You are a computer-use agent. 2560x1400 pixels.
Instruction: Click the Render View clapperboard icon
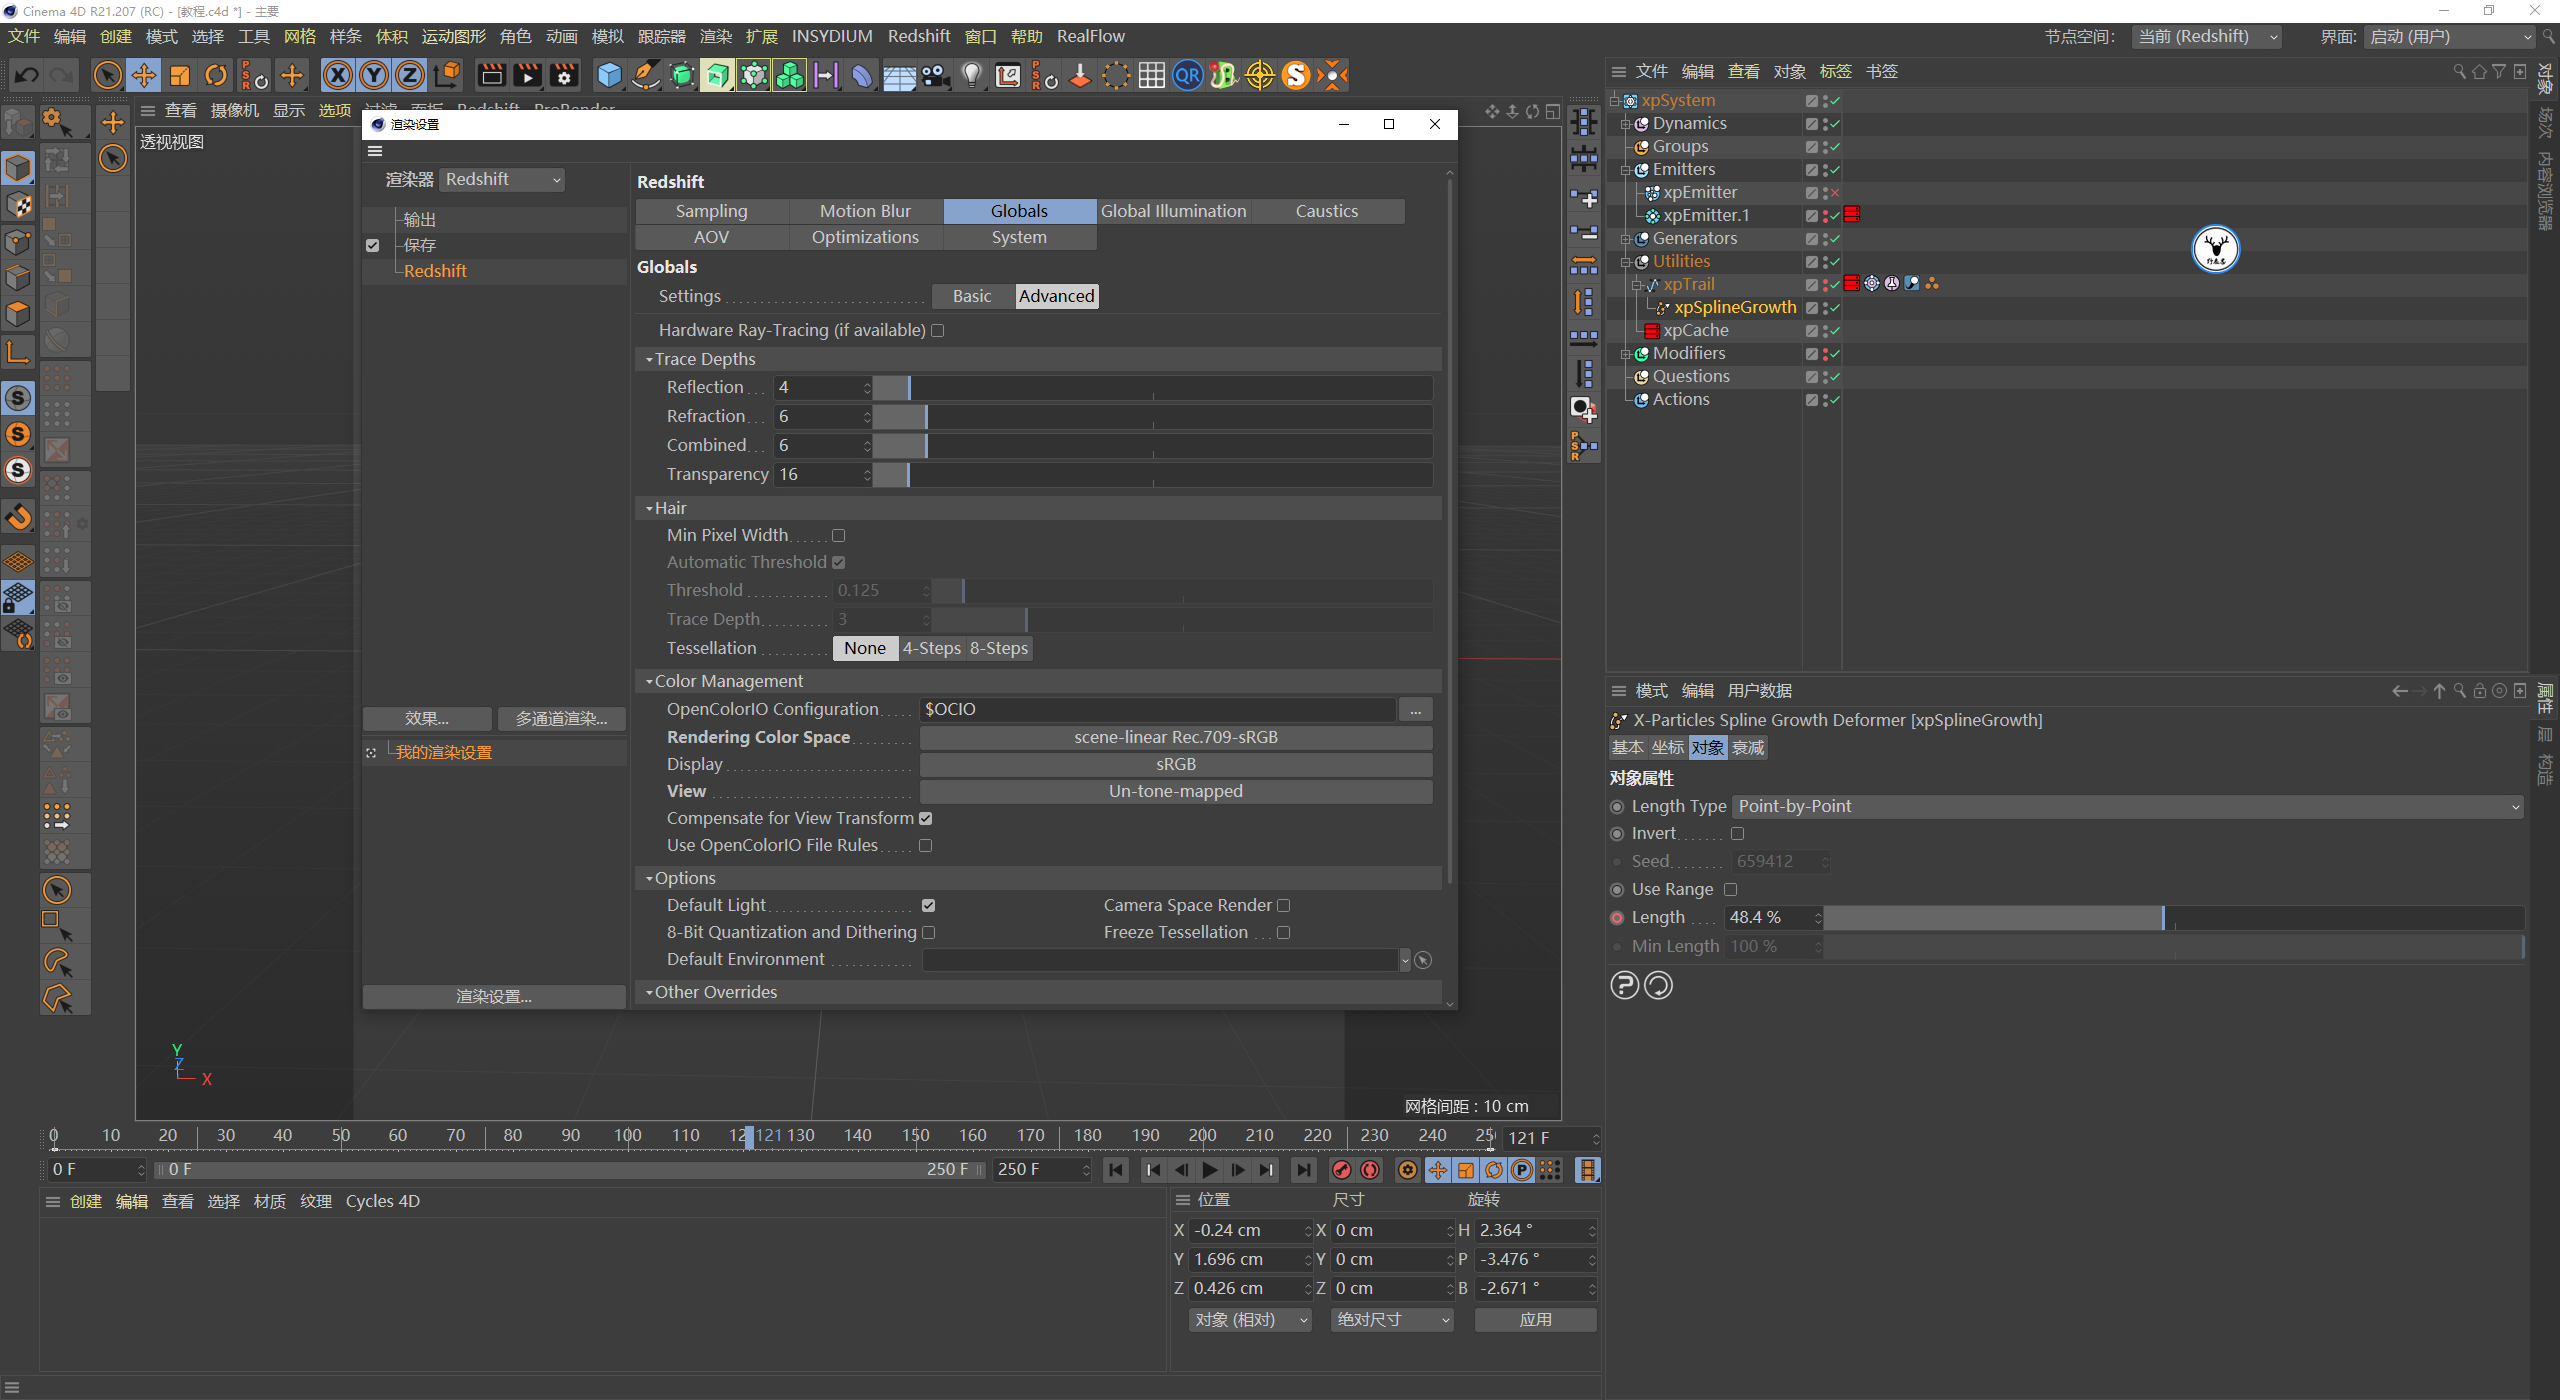pos(491,75)
